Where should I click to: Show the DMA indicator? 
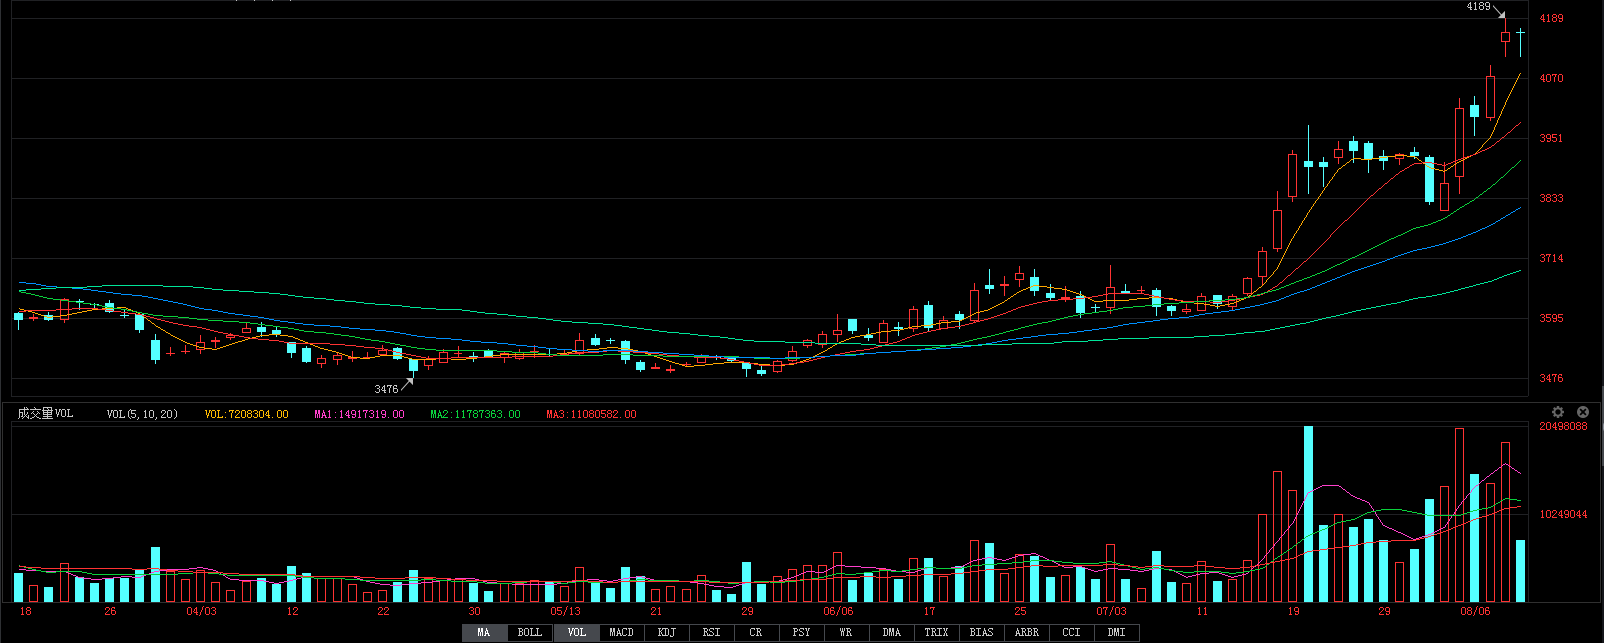coord(891,632)
